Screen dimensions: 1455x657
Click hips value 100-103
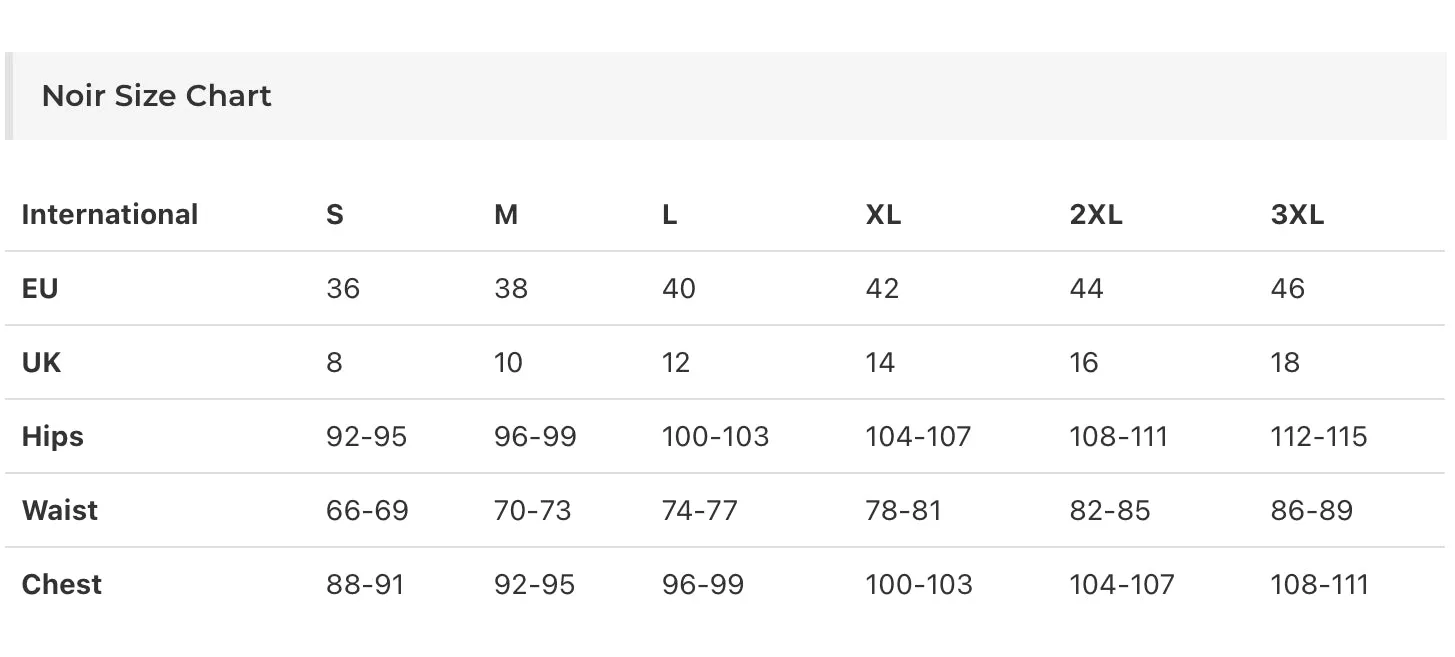715,436
